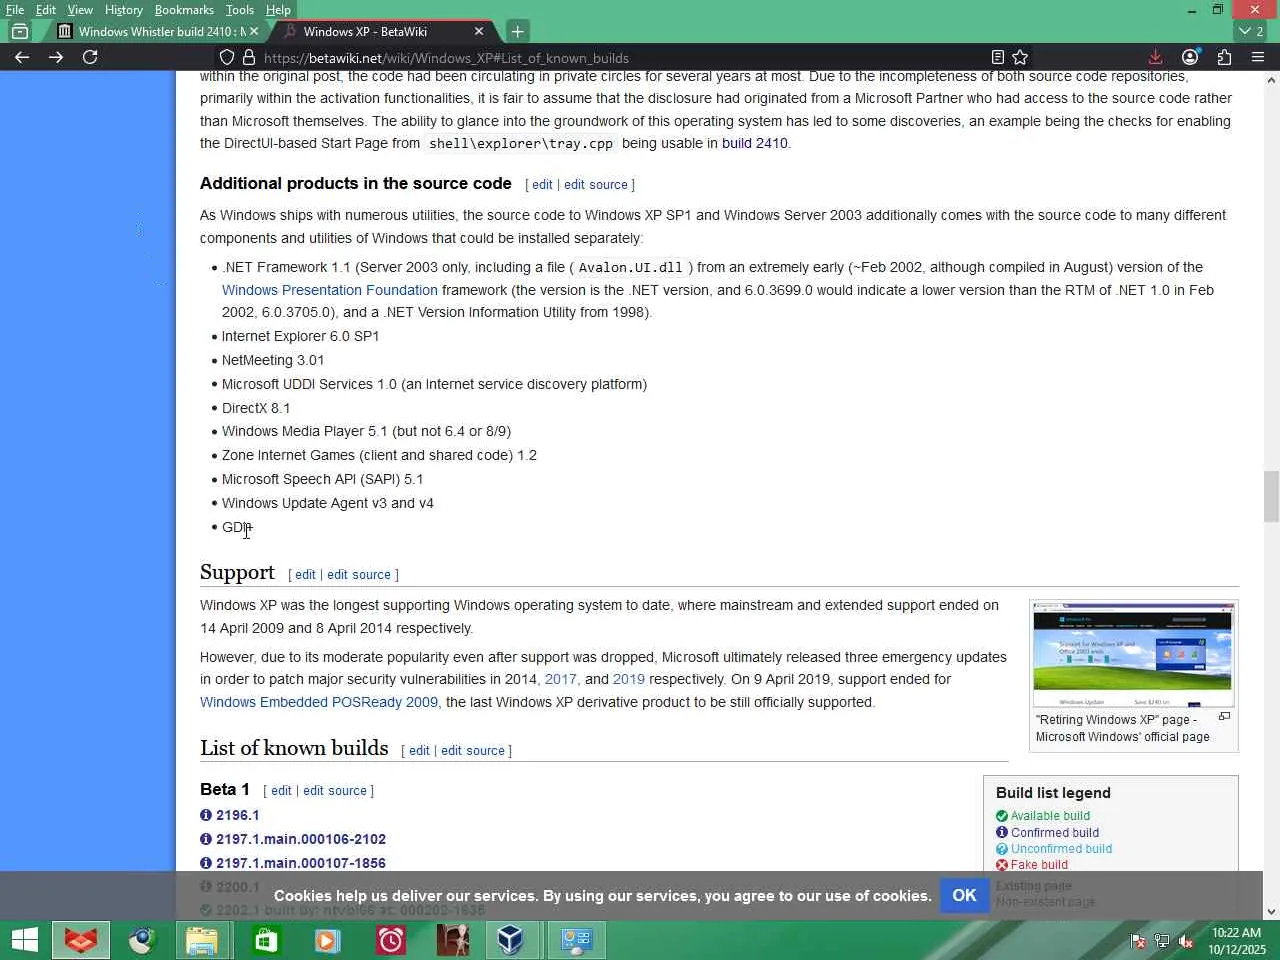Open VirtualBox from the taskbar
Image resolution: width=1280 pixels, height=960 pixels.
pos(511,940)
